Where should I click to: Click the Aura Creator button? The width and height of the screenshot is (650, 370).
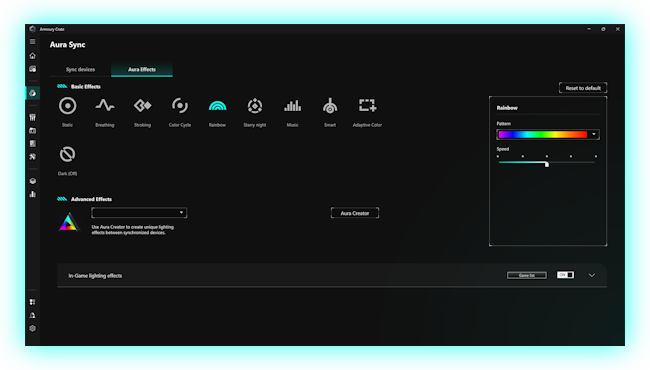click(355, 213)
